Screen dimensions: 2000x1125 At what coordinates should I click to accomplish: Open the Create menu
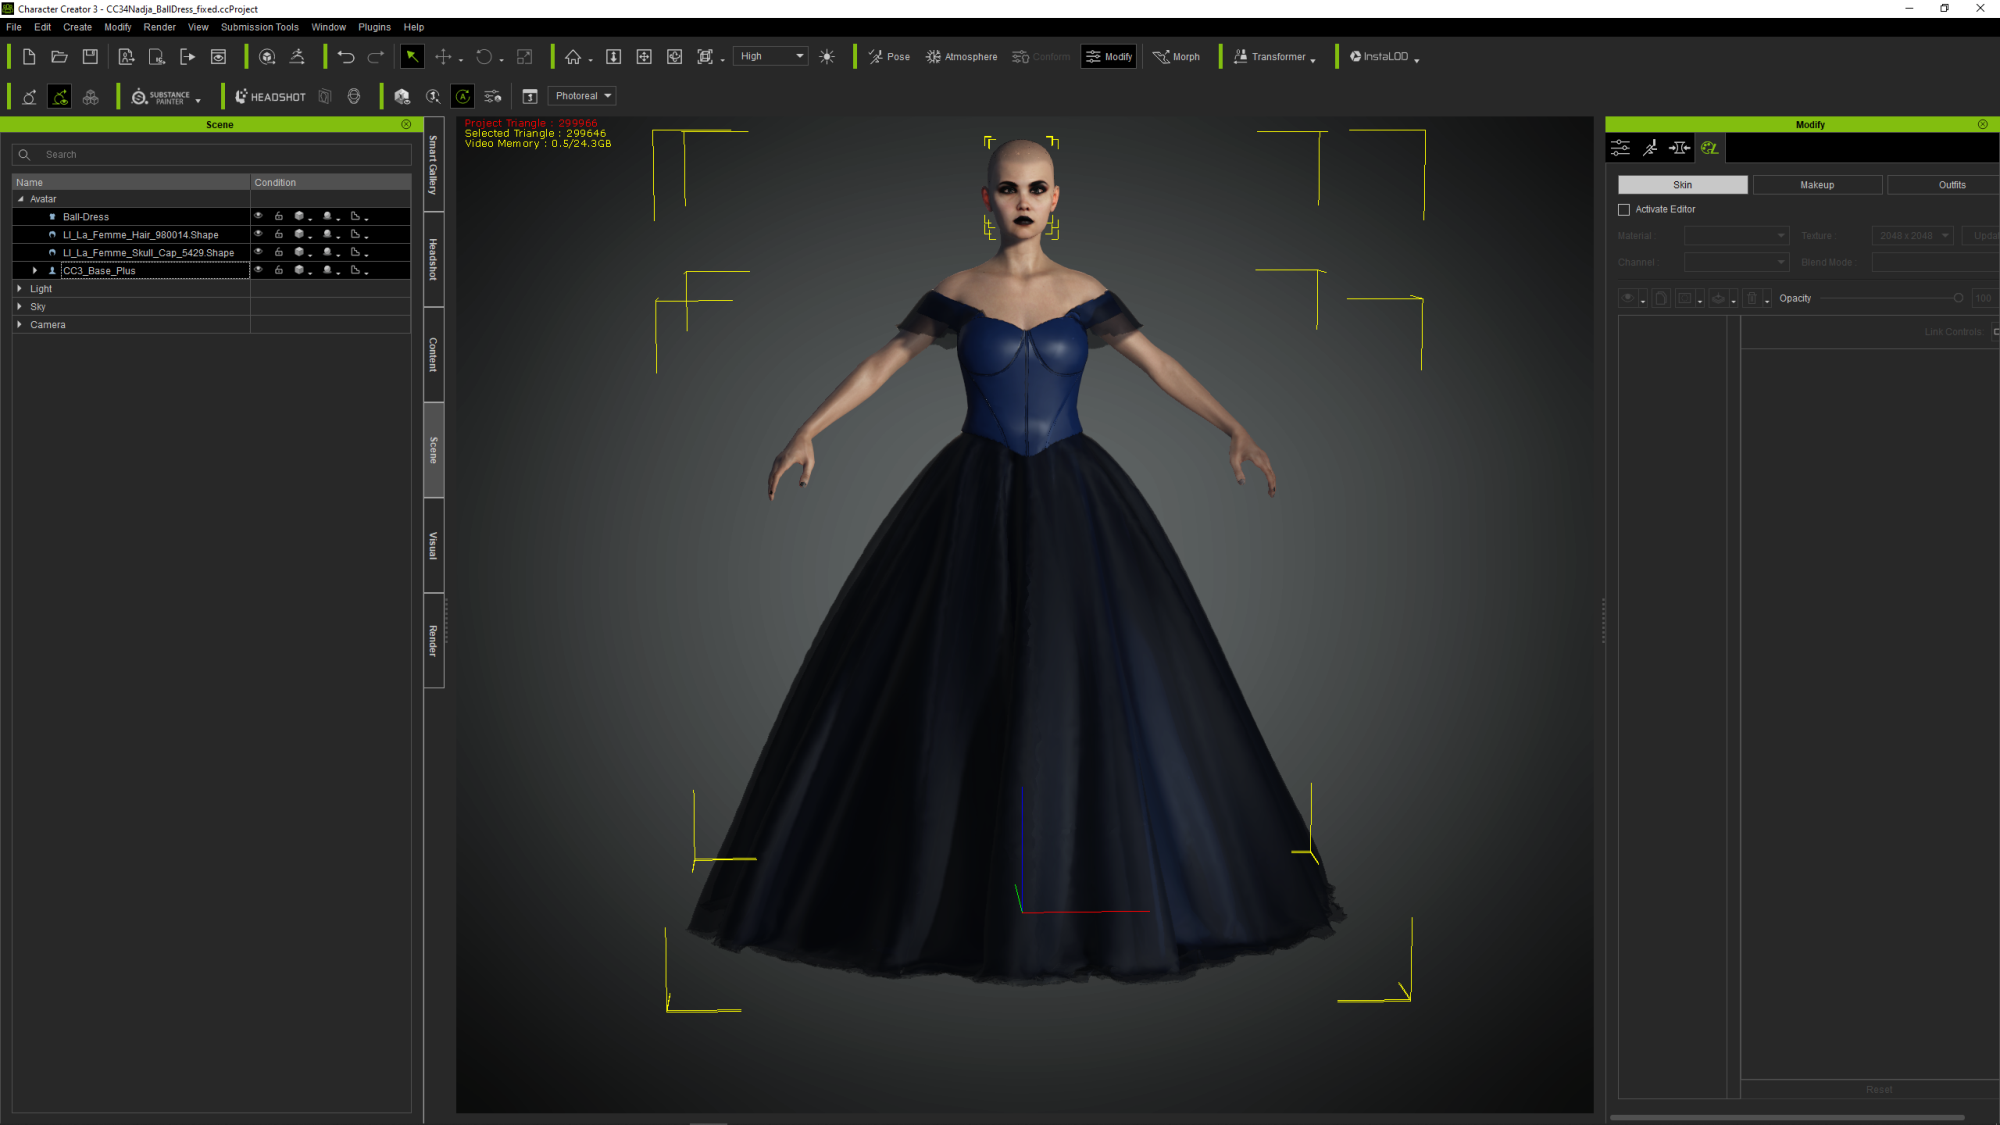tap(77, 27)
